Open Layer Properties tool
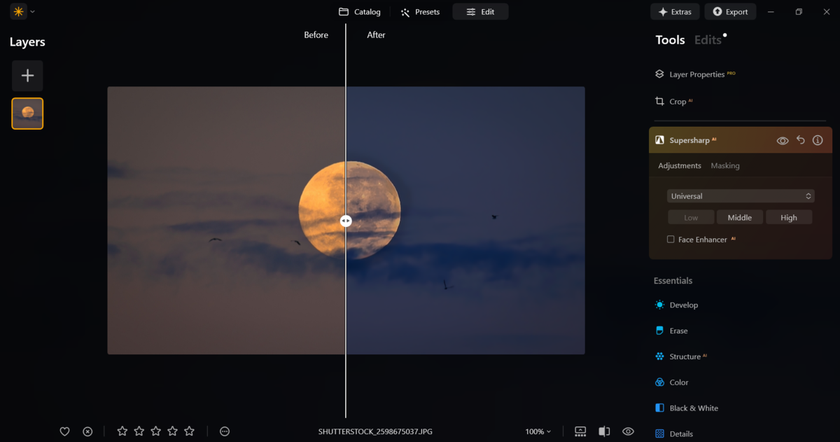This screenshot has height=442, width=840. click(695, 74)
